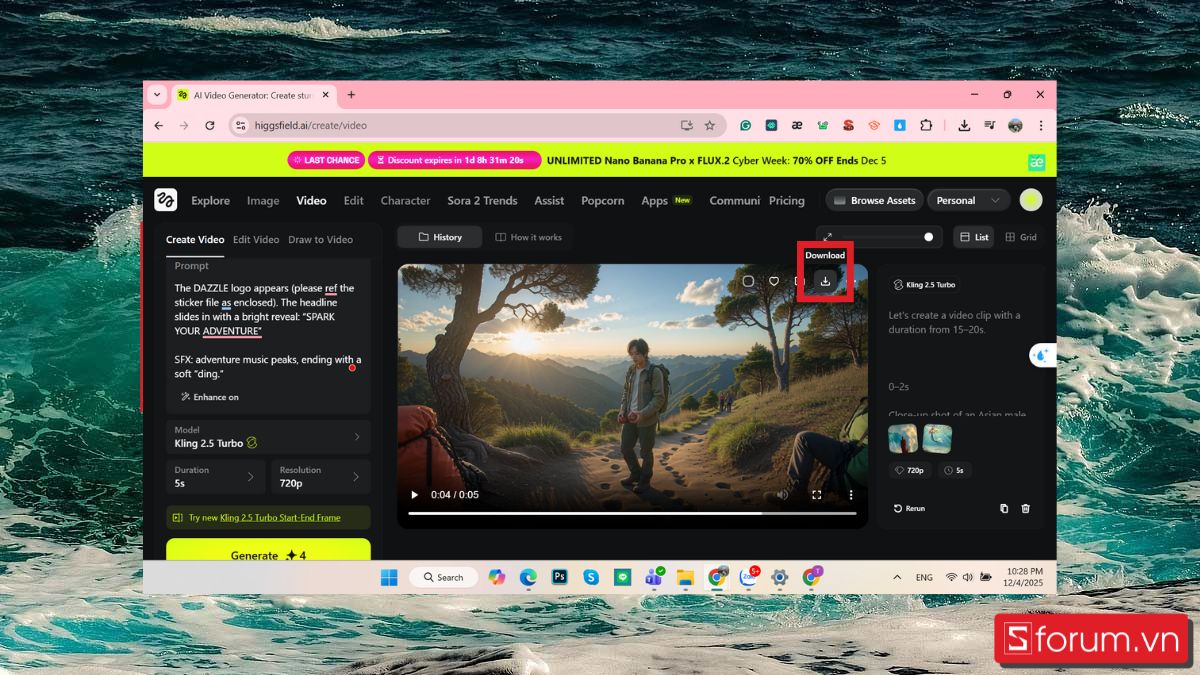Show hidden tray icons chevron
The image size is (1200, 675).
(897, 577)
